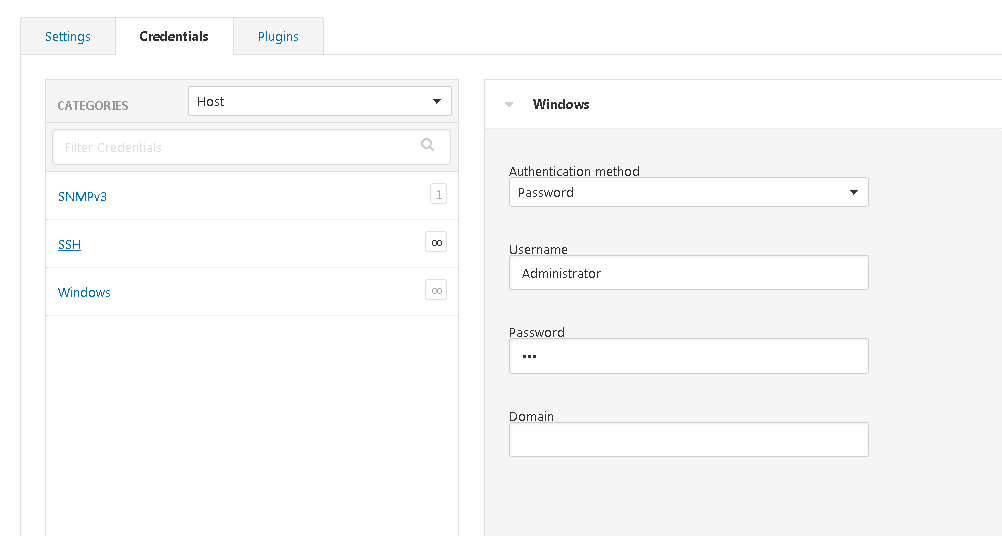
Task: Collapse the Windows credentials section
Action: pyautogui.click(x=509, y=104)
